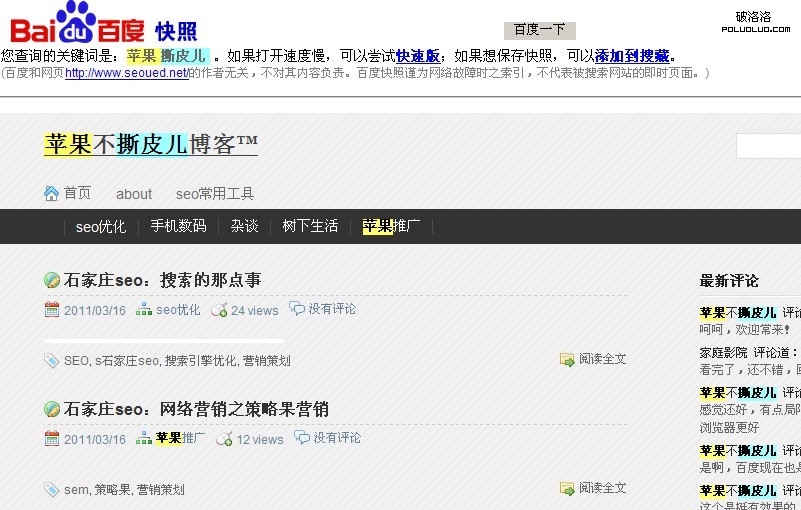This screenshot has width=801, height=510.
Task: Click the home icon beside 首页
Action: coord(52,194)
